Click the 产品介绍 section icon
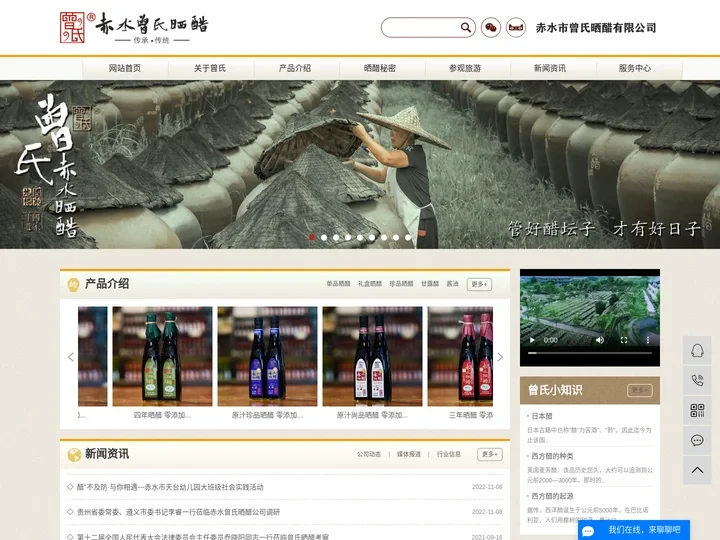720x540 pixels. (73, 285)
